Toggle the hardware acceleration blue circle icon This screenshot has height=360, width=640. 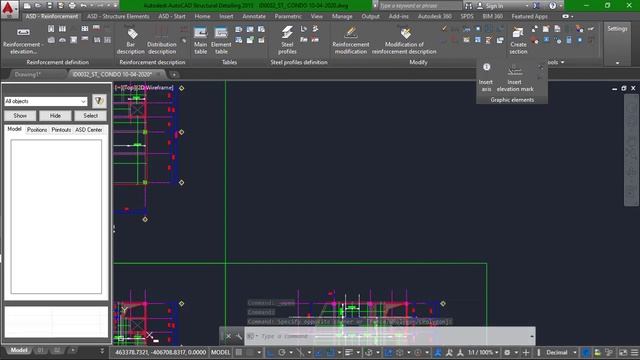pyautogui.click(x=586, y=352)
